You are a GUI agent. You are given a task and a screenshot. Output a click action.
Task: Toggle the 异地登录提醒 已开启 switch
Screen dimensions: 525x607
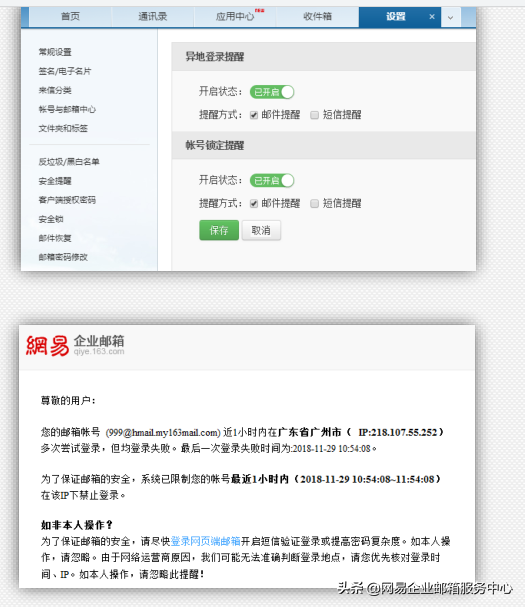[x=272, y=92]
